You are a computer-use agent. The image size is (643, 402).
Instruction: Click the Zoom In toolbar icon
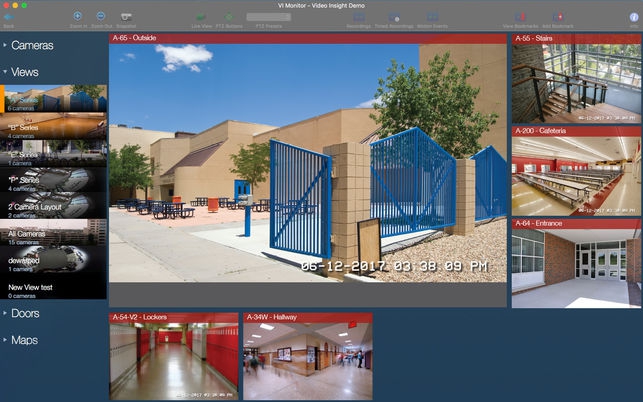78,16
